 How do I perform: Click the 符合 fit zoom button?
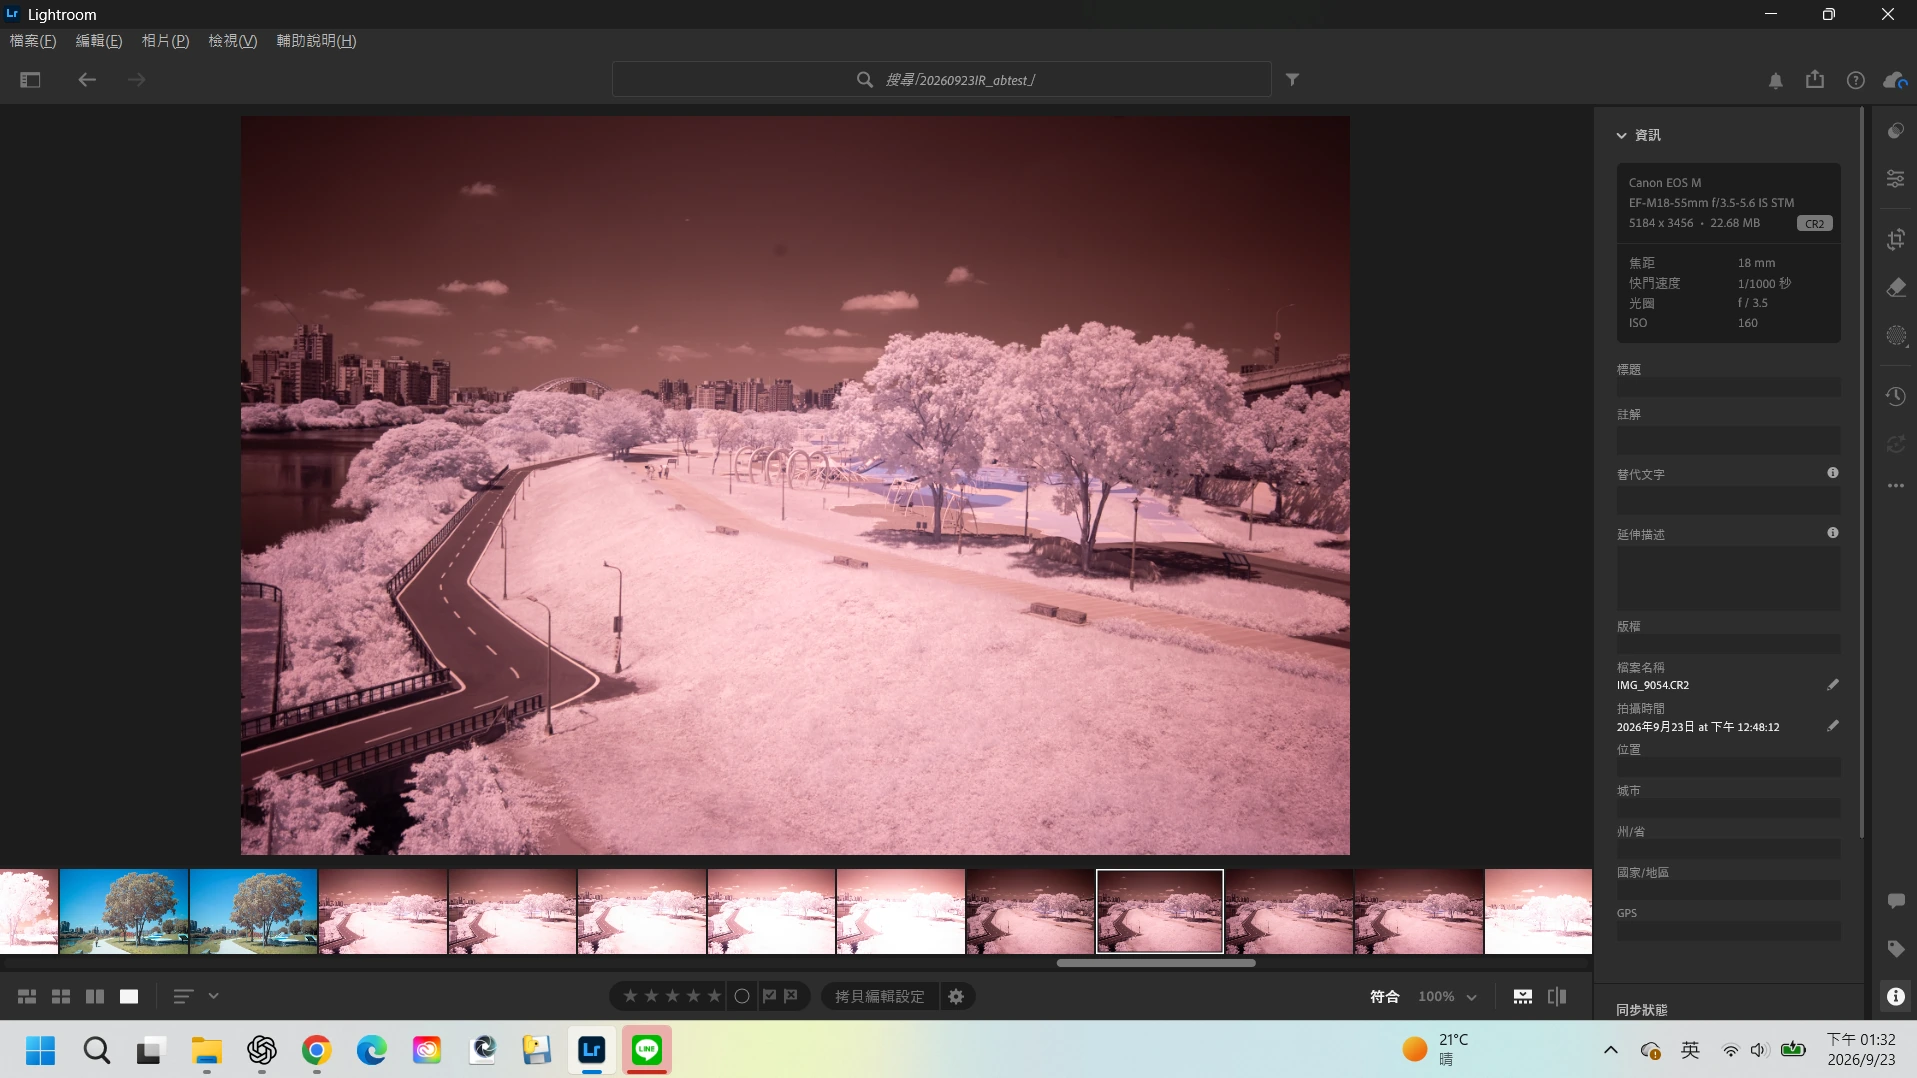[x=1384, y=997]
